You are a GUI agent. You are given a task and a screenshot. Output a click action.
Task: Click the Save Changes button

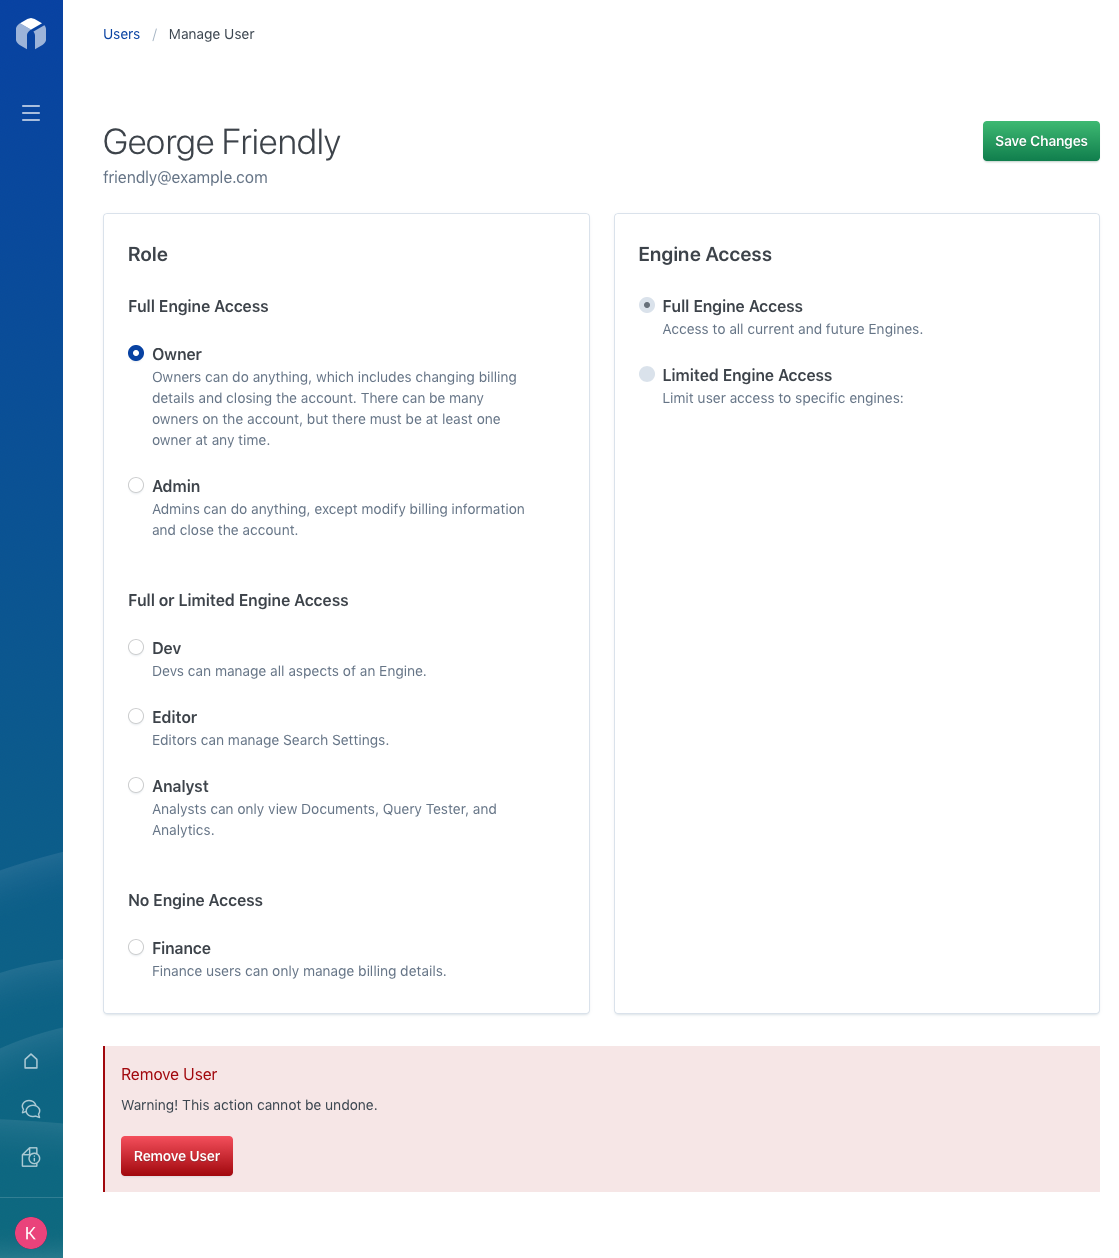click(x=1041, y=141)
